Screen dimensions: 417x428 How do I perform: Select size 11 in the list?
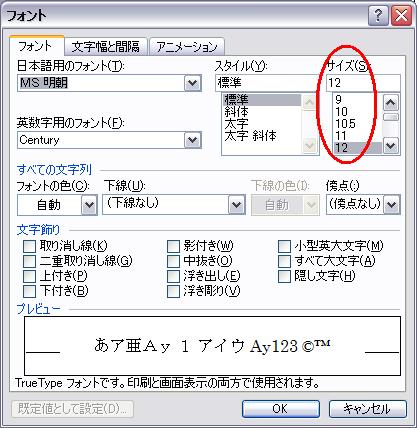pyautogui.click(x=357, y=136)
